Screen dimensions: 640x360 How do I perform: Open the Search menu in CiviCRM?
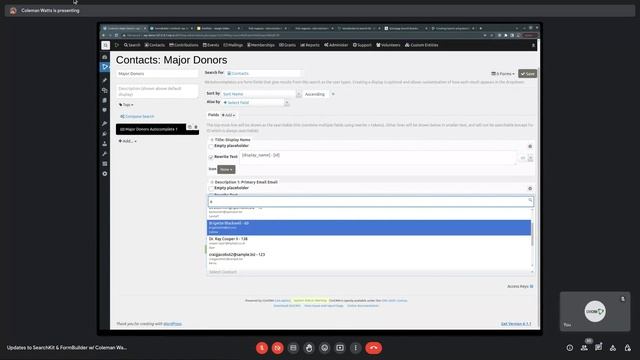coord(132,45)
